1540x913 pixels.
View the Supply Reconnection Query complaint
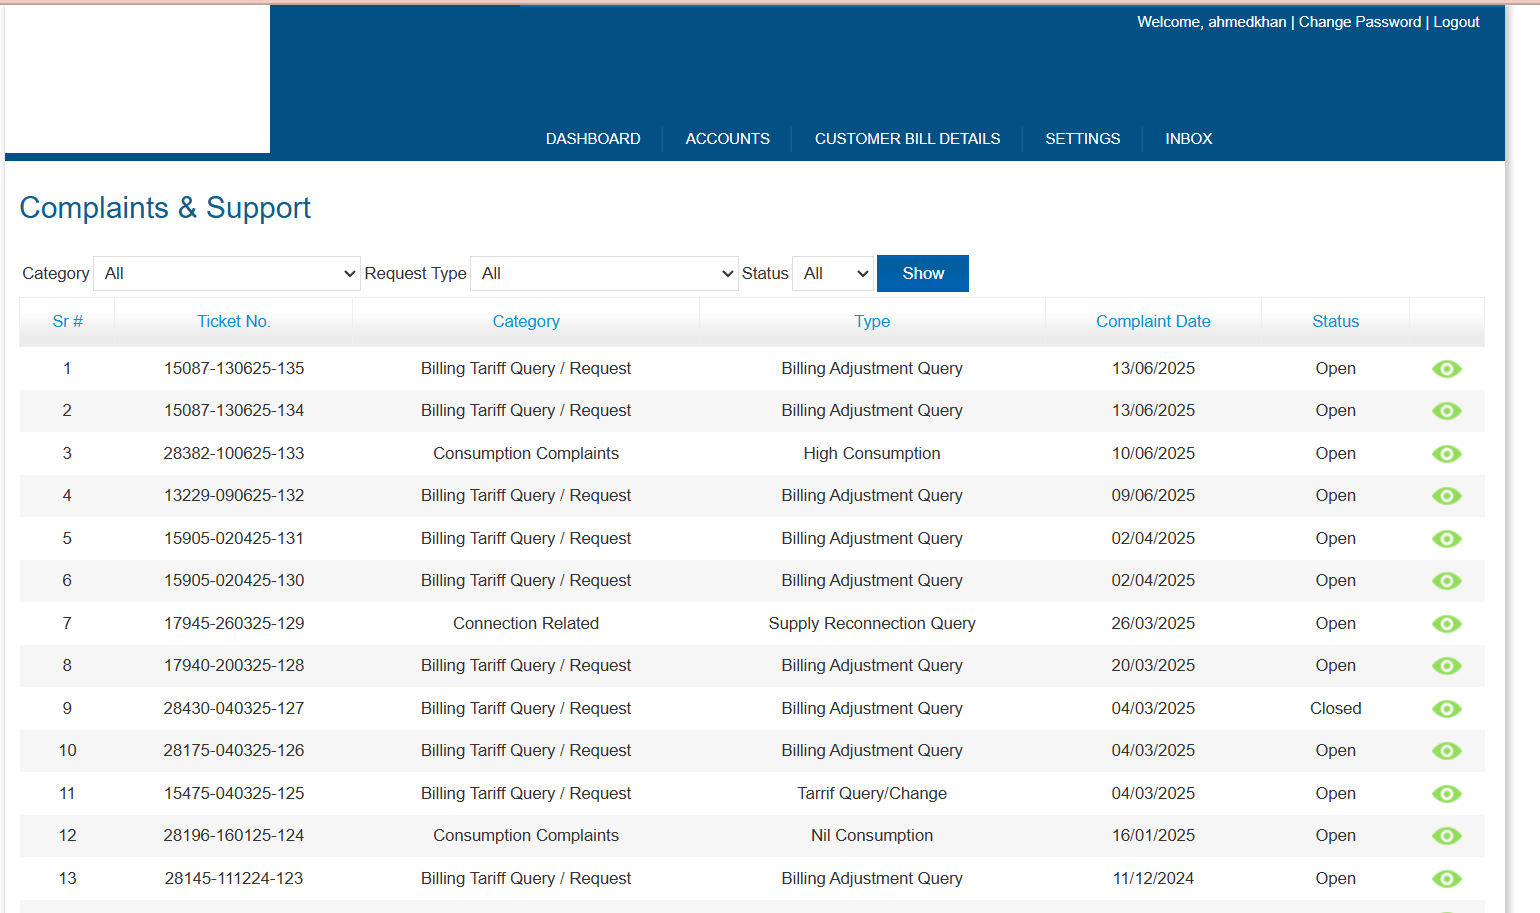[1446, 624]
